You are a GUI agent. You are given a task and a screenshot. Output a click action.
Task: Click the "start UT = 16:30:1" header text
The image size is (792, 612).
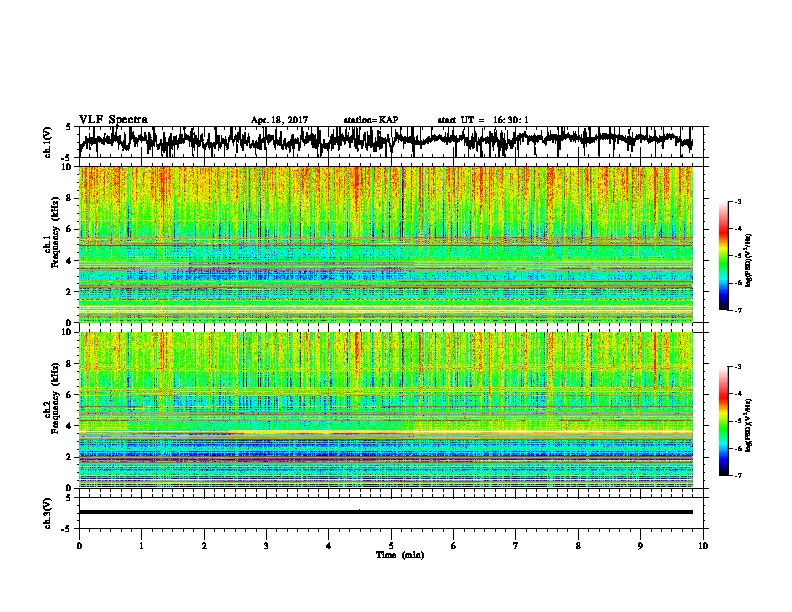(483, 120)
